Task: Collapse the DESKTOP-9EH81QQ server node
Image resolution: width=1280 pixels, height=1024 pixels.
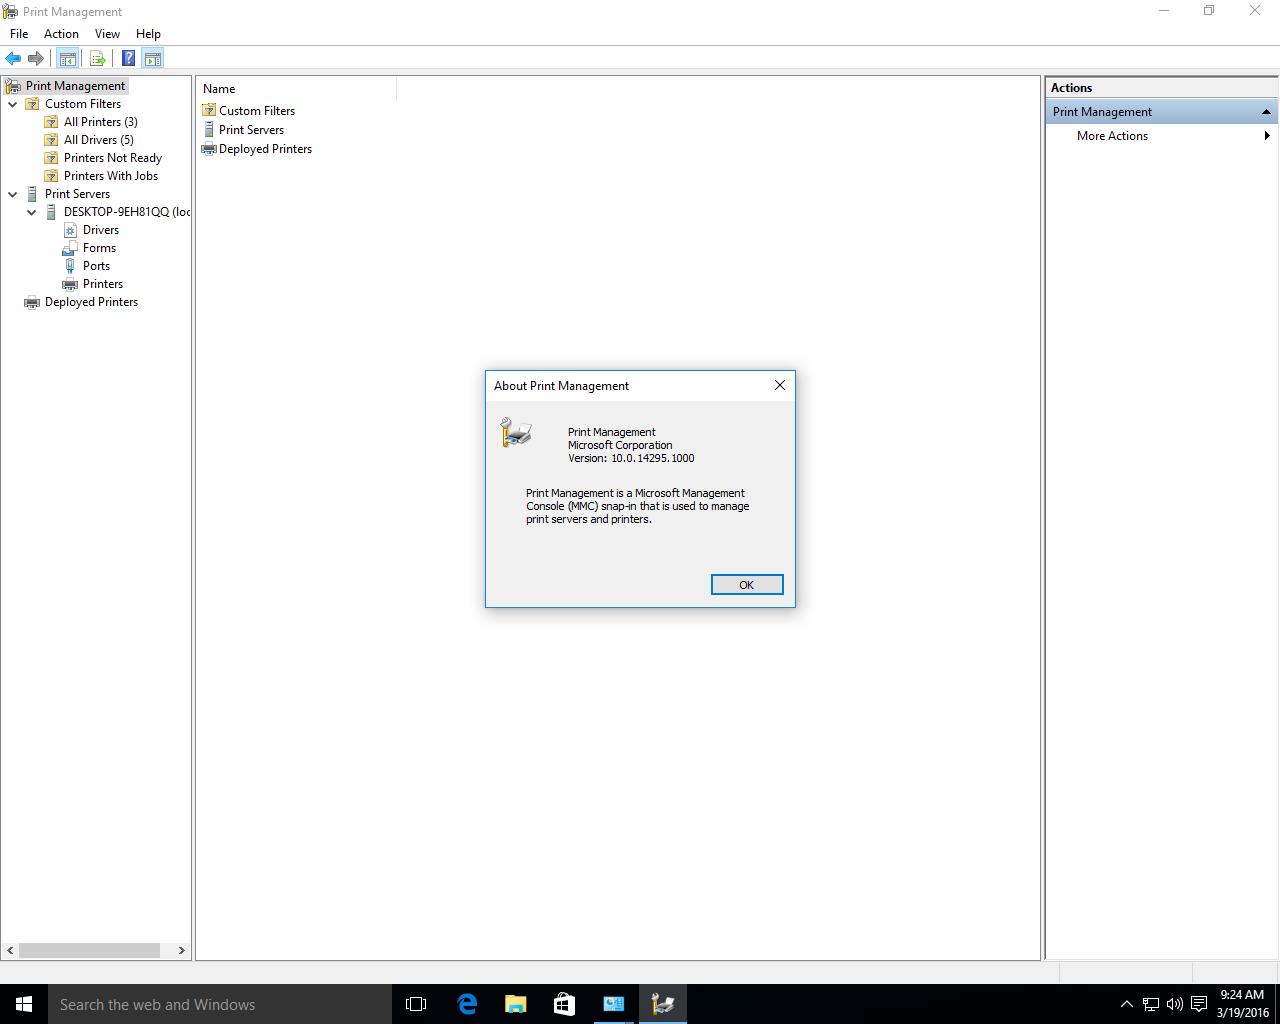Action: pos(32,212)
